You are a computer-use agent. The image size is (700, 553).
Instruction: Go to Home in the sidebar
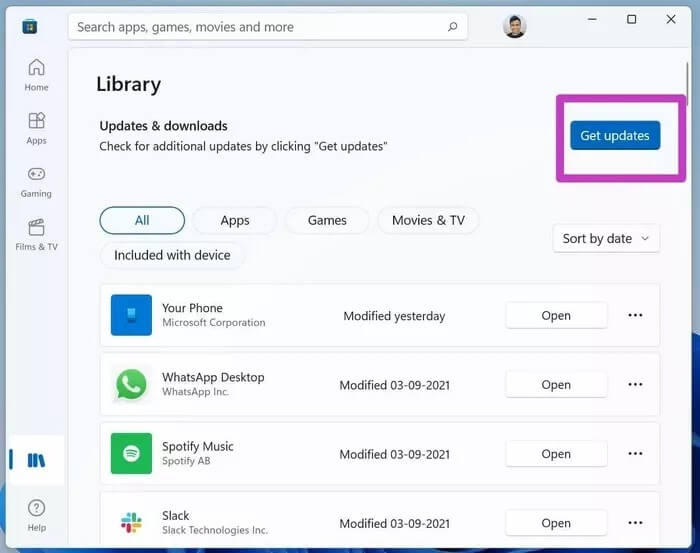pyautogui.click(x=36, y=75)
